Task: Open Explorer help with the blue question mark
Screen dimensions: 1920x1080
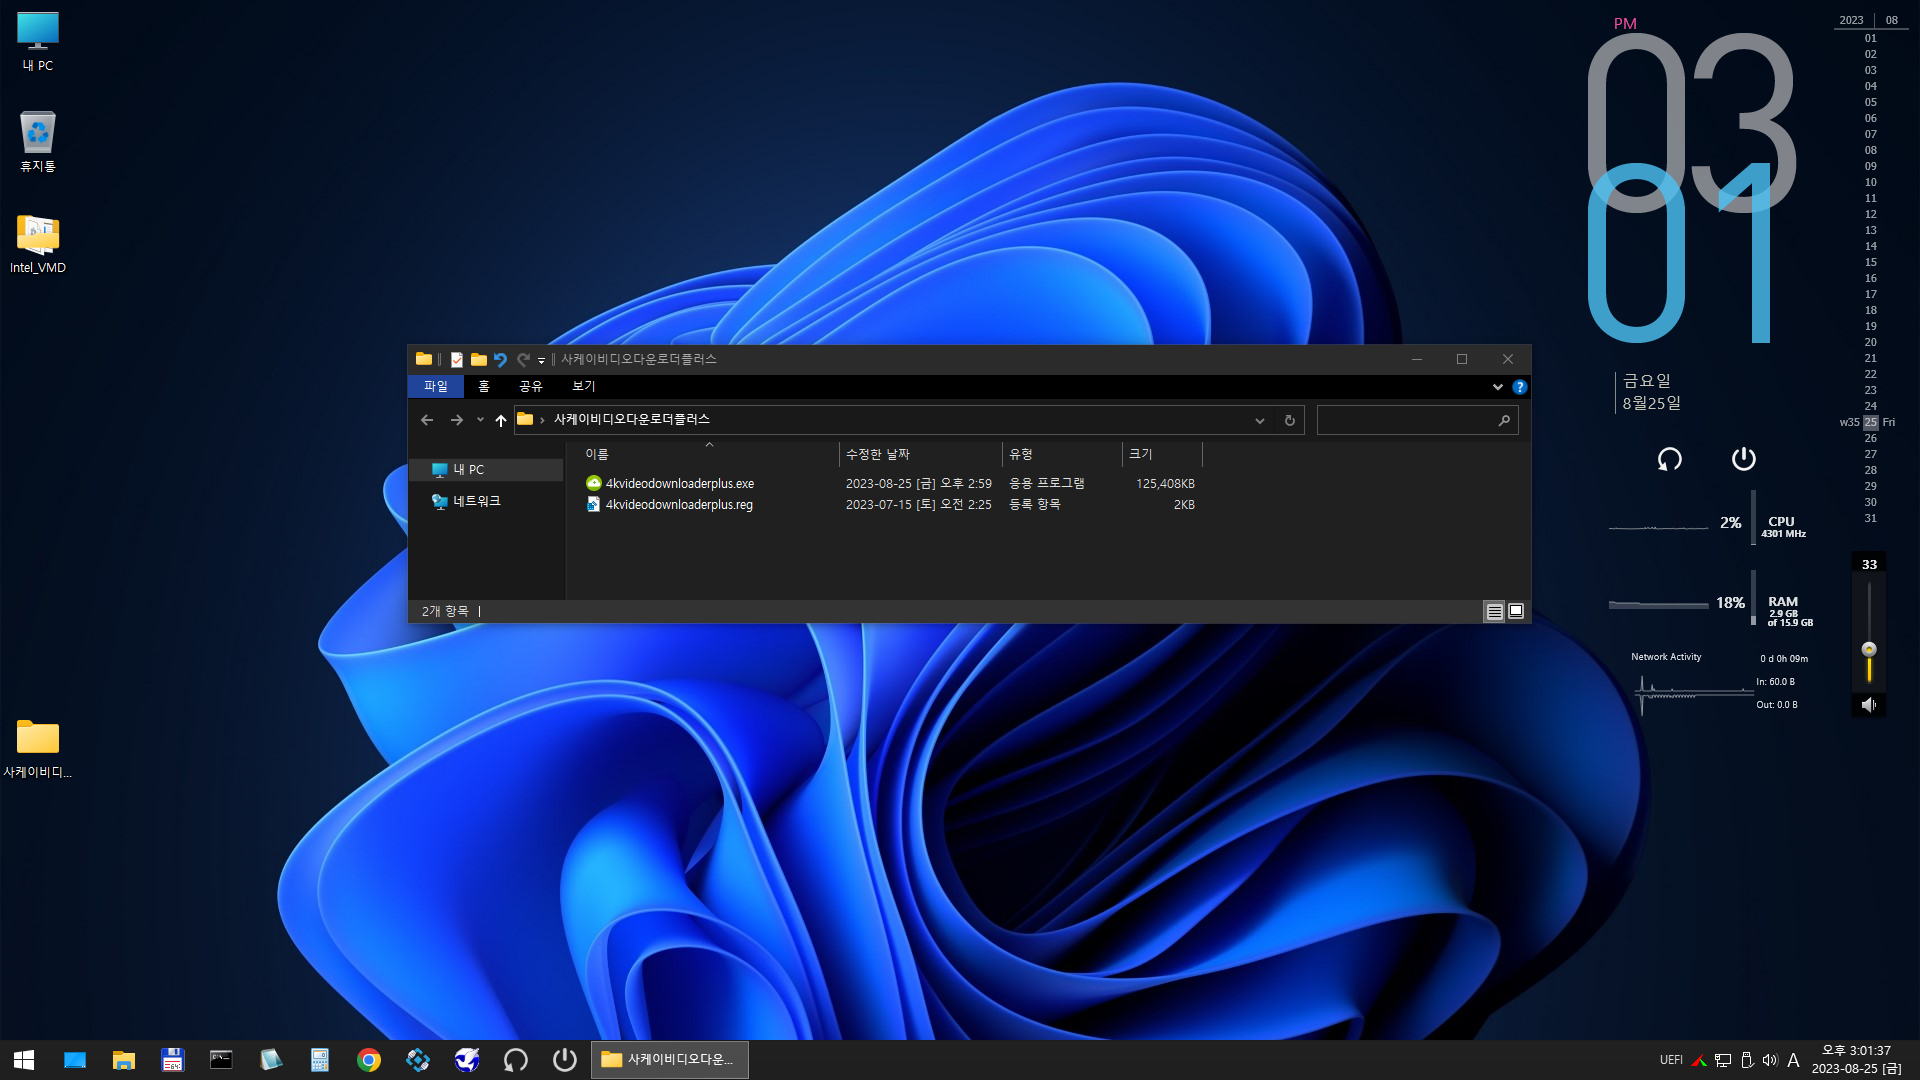Action: [x=1519, y=387]
